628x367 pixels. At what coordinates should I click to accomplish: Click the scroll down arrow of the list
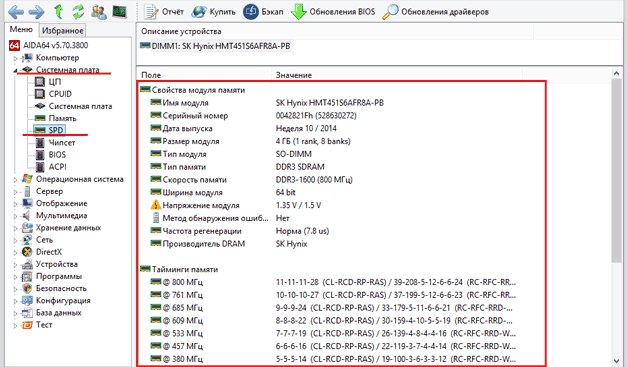617,361
